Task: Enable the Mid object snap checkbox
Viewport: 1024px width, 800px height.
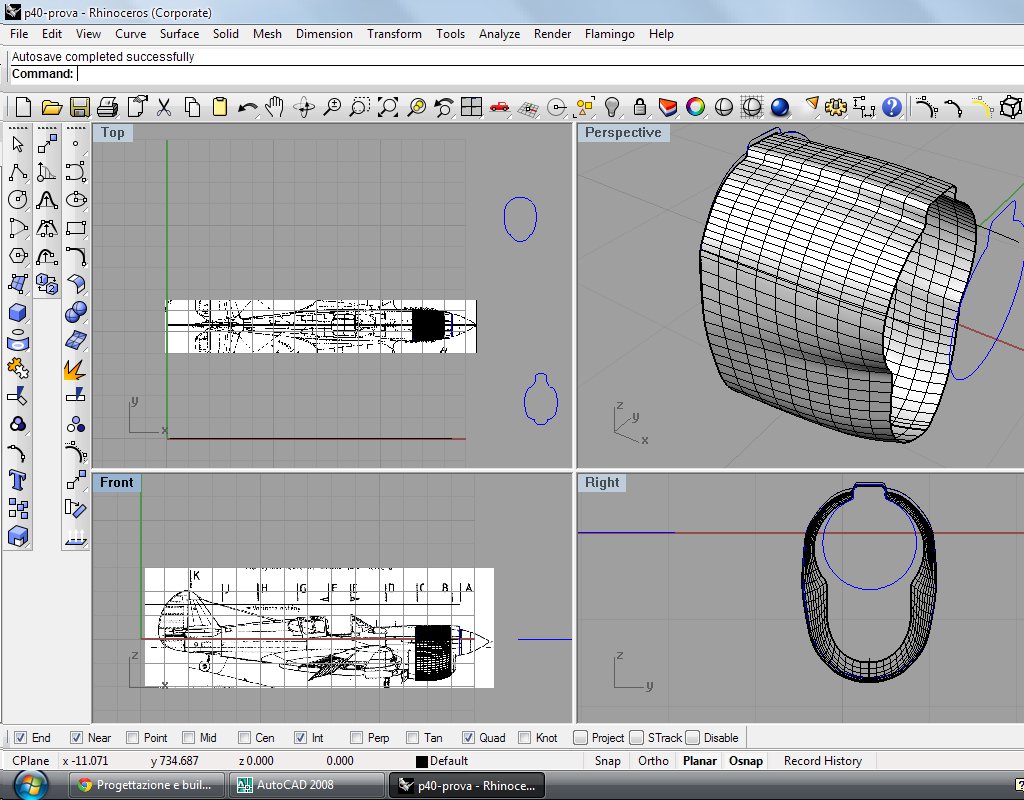Action: coord(187,738)
